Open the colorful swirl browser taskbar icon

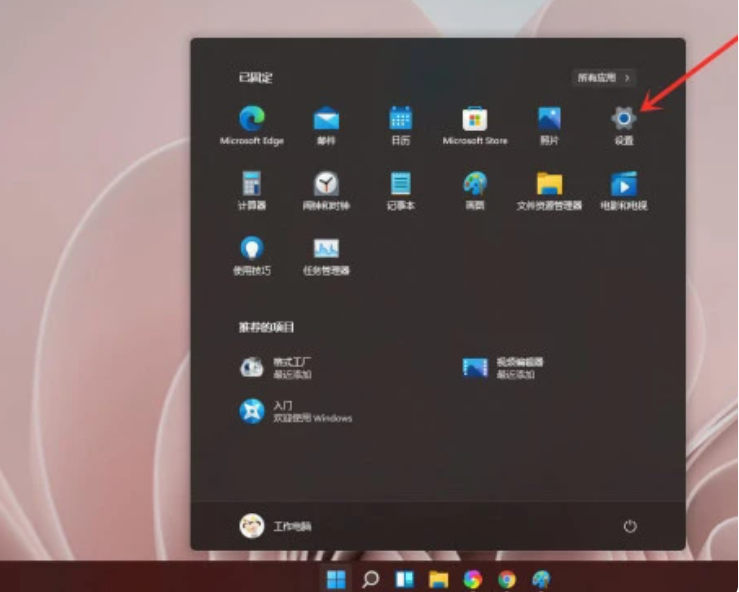[x=473, y=579]
